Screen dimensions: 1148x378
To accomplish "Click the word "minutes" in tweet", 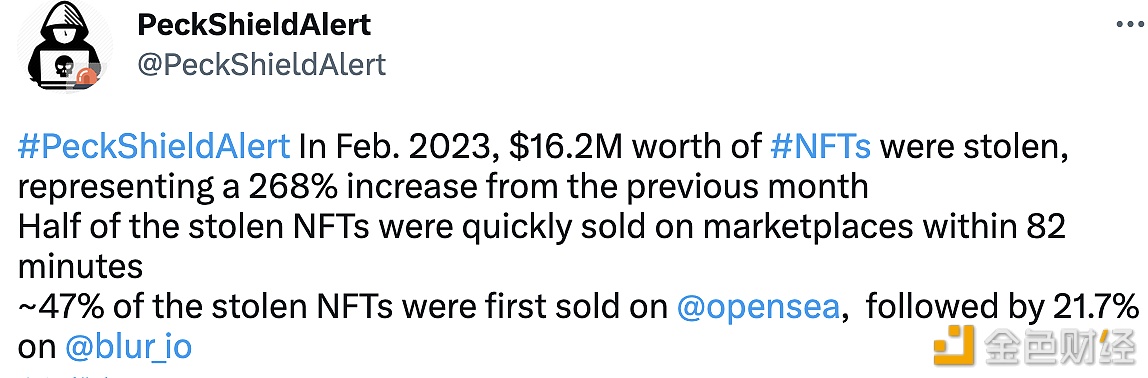I will pyautogui.click(x=81, y=267).
